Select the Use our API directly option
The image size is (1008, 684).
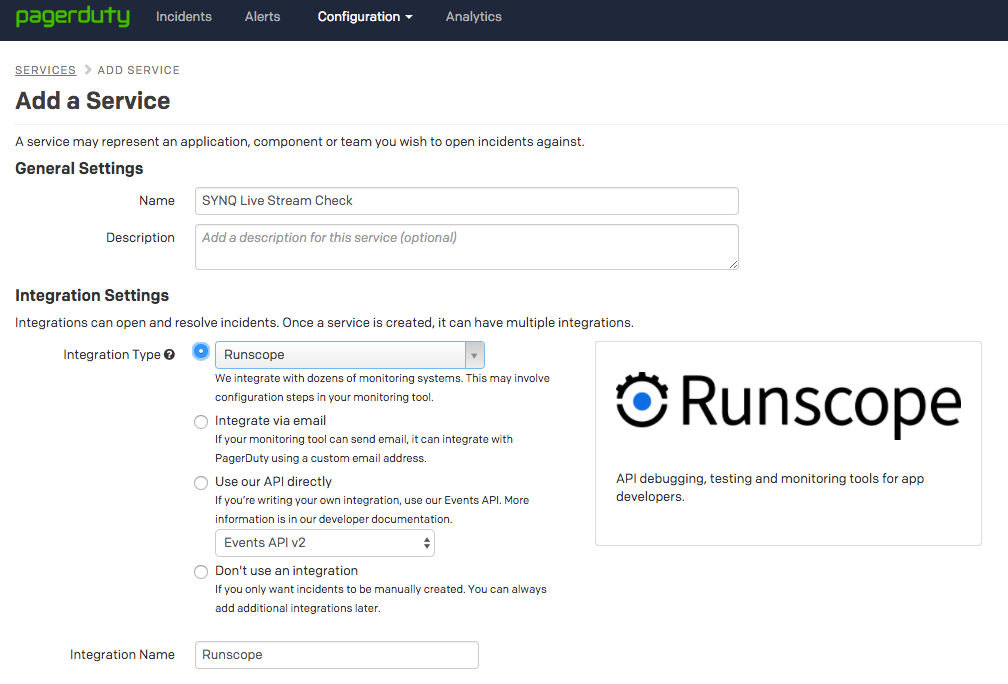(201, 482)
